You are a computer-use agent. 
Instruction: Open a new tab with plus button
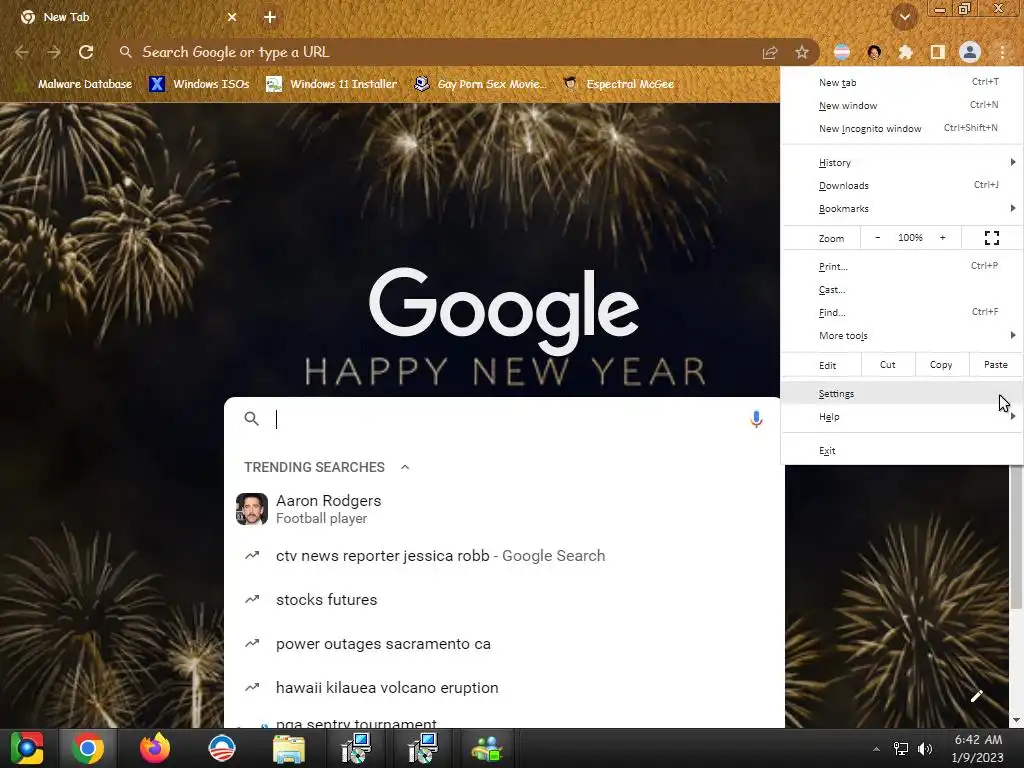[270, 18]
